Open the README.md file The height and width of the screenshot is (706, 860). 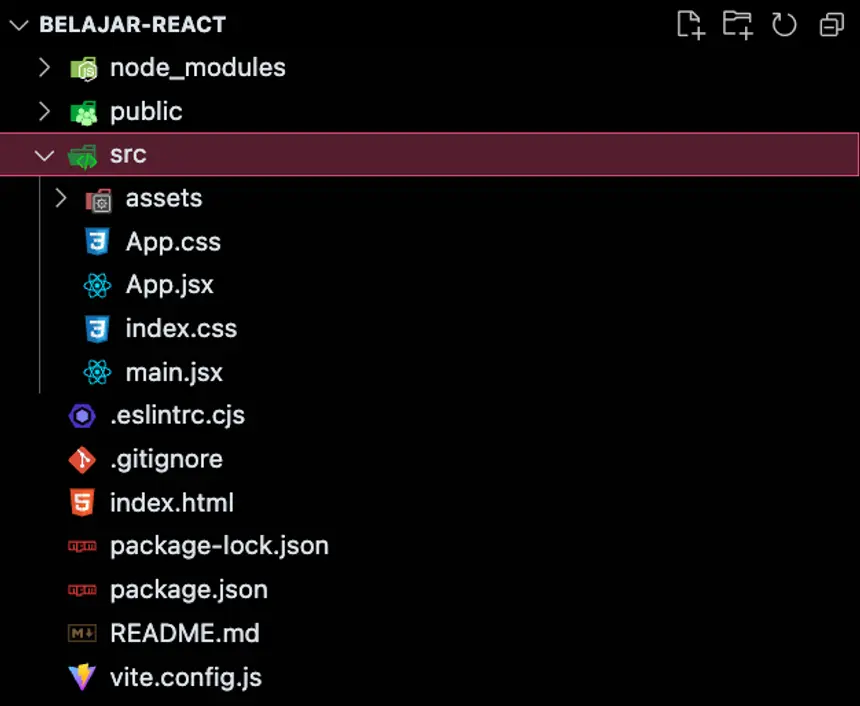[x=184, y=633]
